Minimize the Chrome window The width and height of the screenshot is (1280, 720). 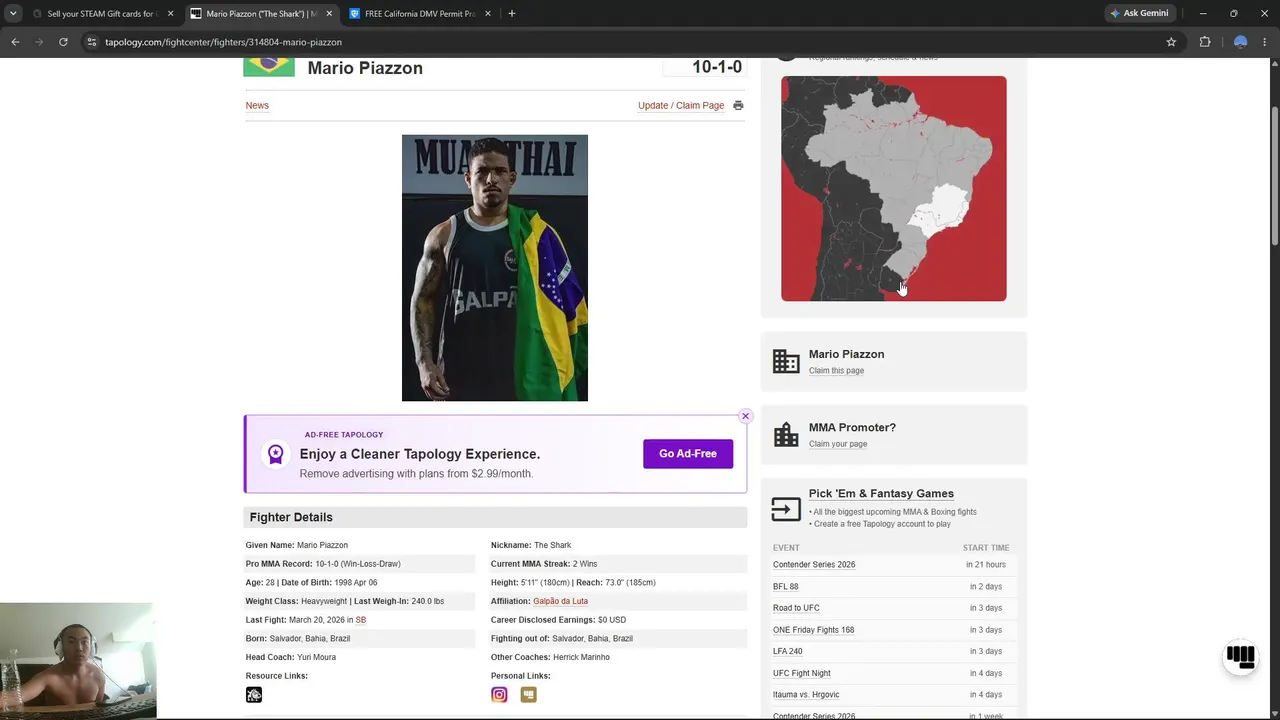(x=1203, y=13)
